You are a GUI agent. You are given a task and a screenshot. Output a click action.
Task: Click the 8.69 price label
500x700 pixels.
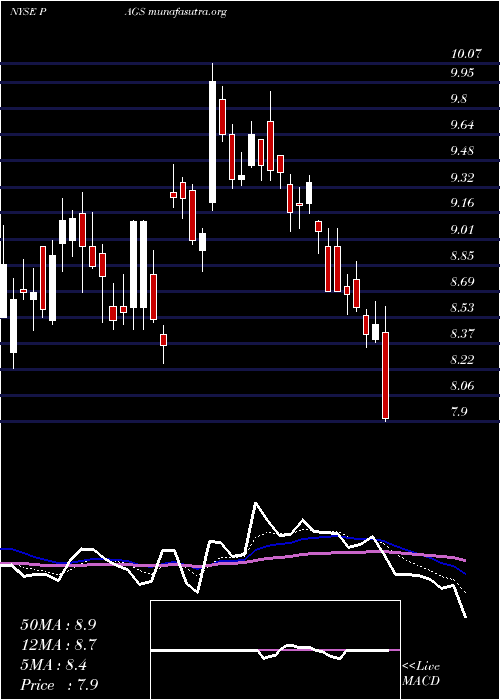coord(462,282)
